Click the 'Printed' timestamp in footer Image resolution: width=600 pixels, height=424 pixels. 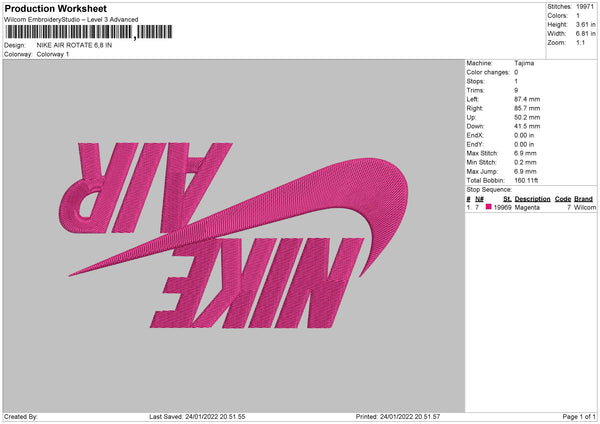point(398,417)
